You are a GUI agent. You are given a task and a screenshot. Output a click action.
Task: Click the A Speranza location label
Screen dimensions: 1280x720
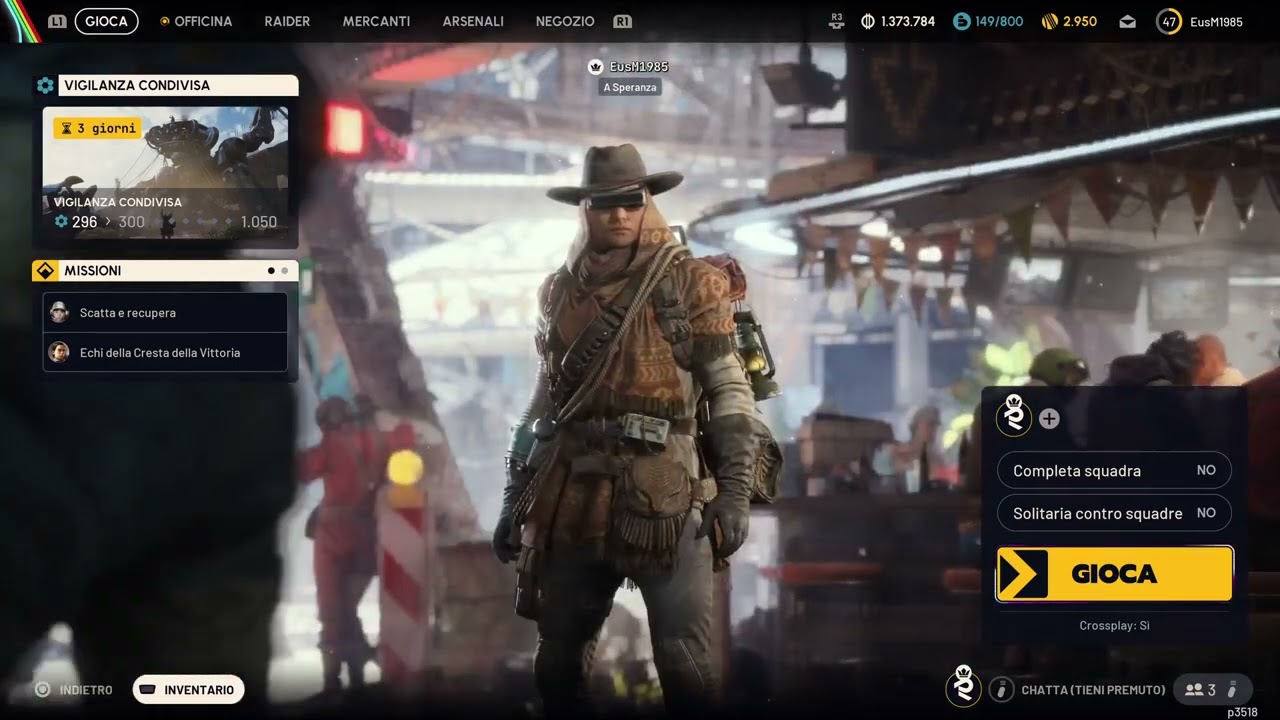(630, 87)
